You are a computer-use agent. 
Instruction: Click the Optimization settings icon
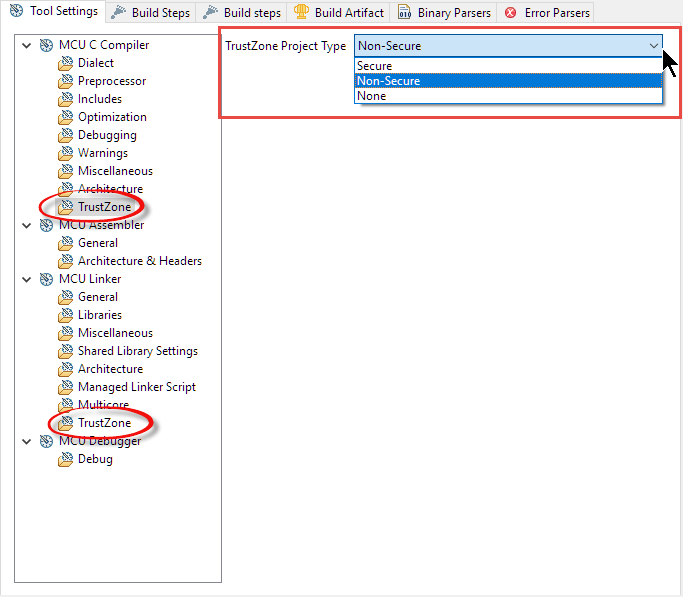tap(66, 117)
